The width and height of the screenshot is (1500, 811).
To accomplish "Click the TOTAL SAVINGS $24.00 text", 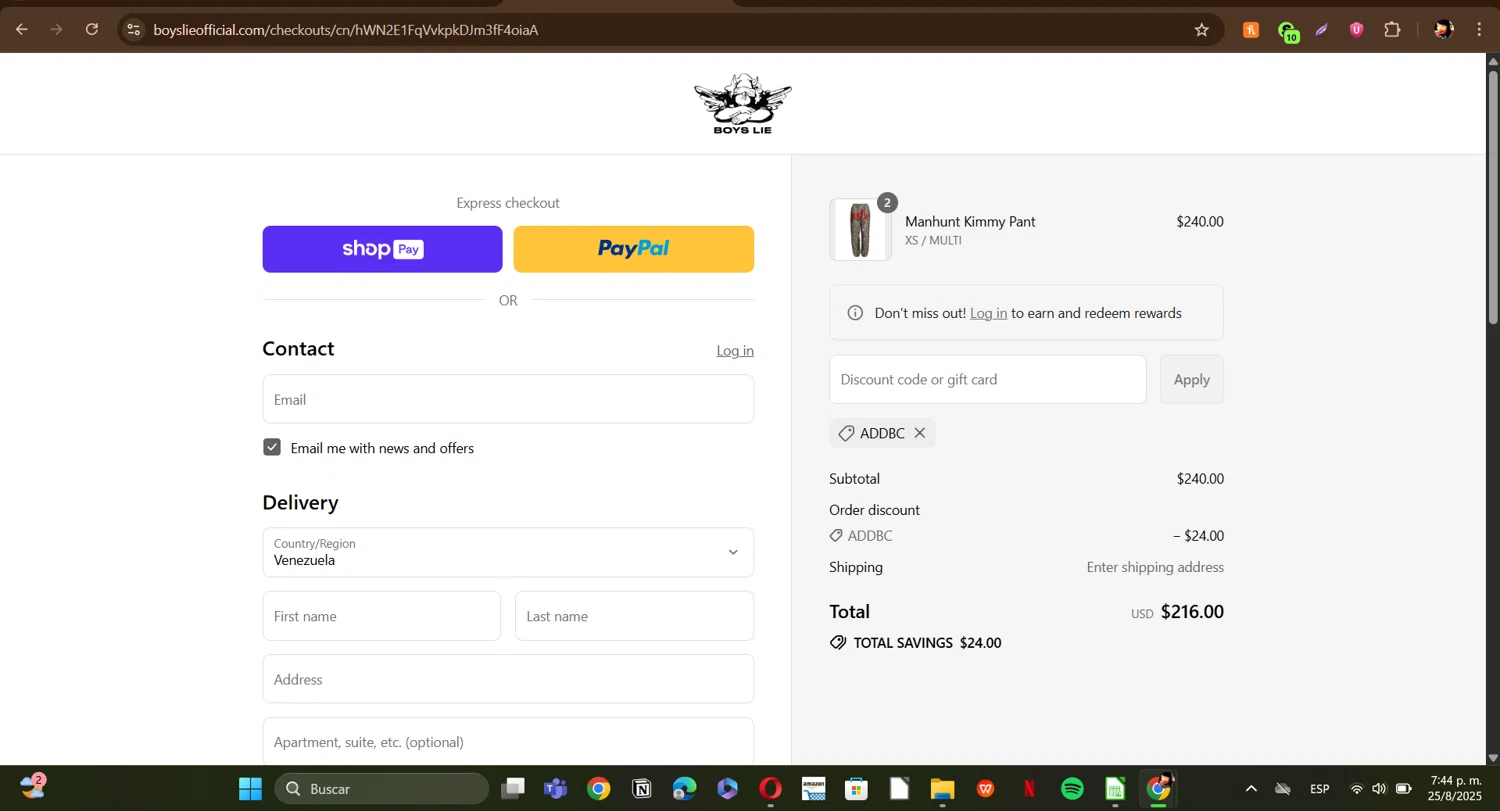I will (927, 643).
